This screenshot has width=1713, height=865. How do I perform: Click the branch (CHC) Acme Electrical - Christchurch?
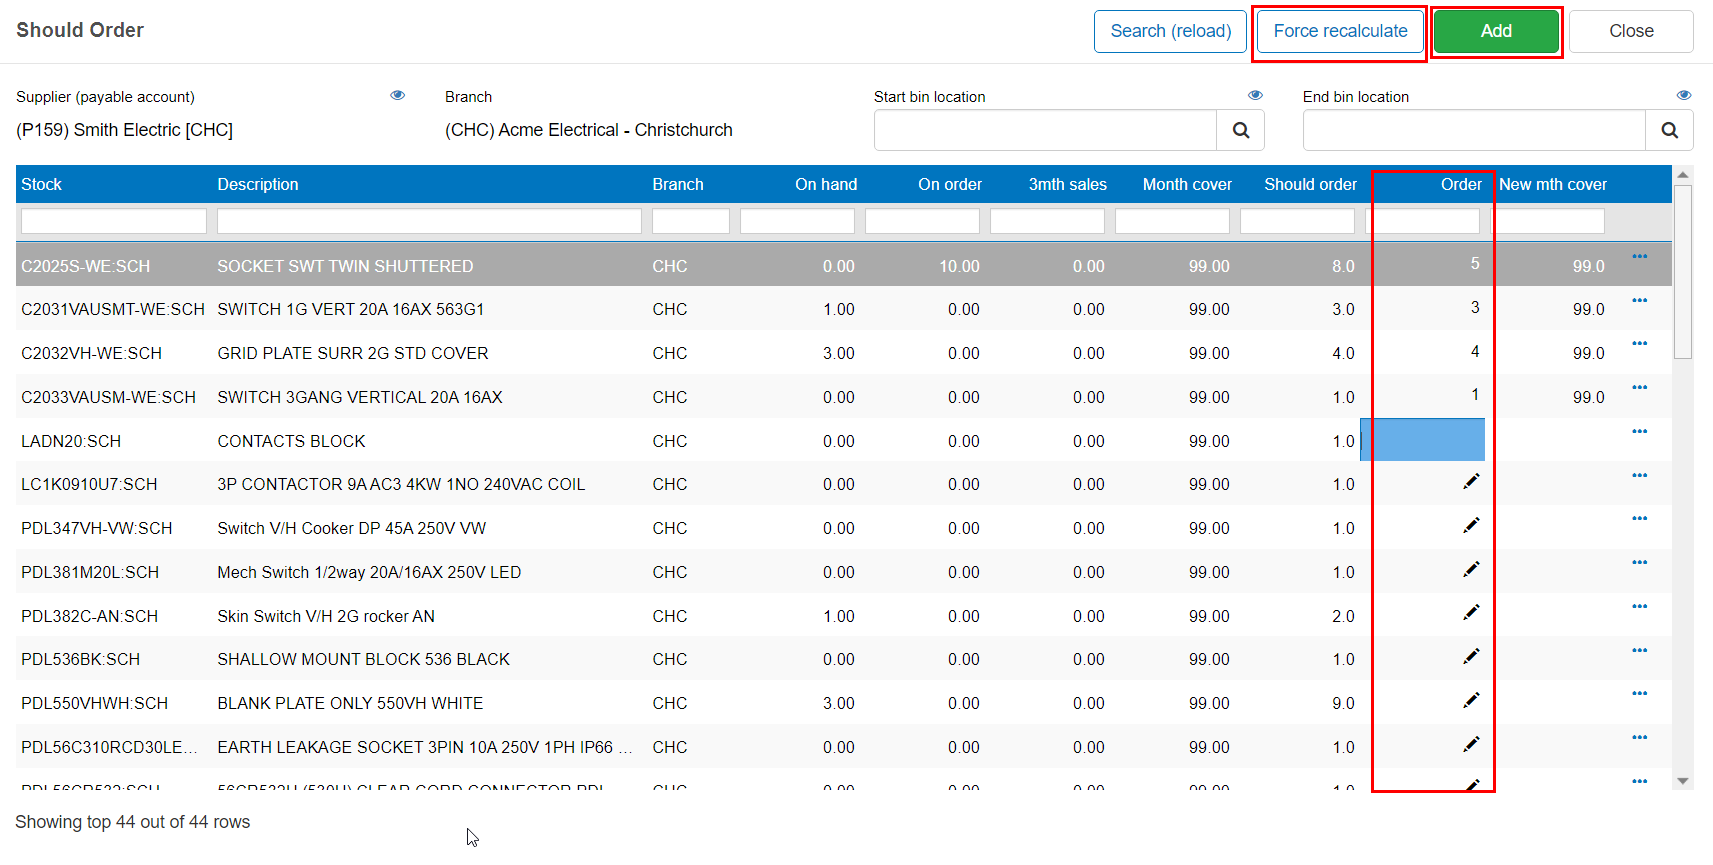click(589, 130)
